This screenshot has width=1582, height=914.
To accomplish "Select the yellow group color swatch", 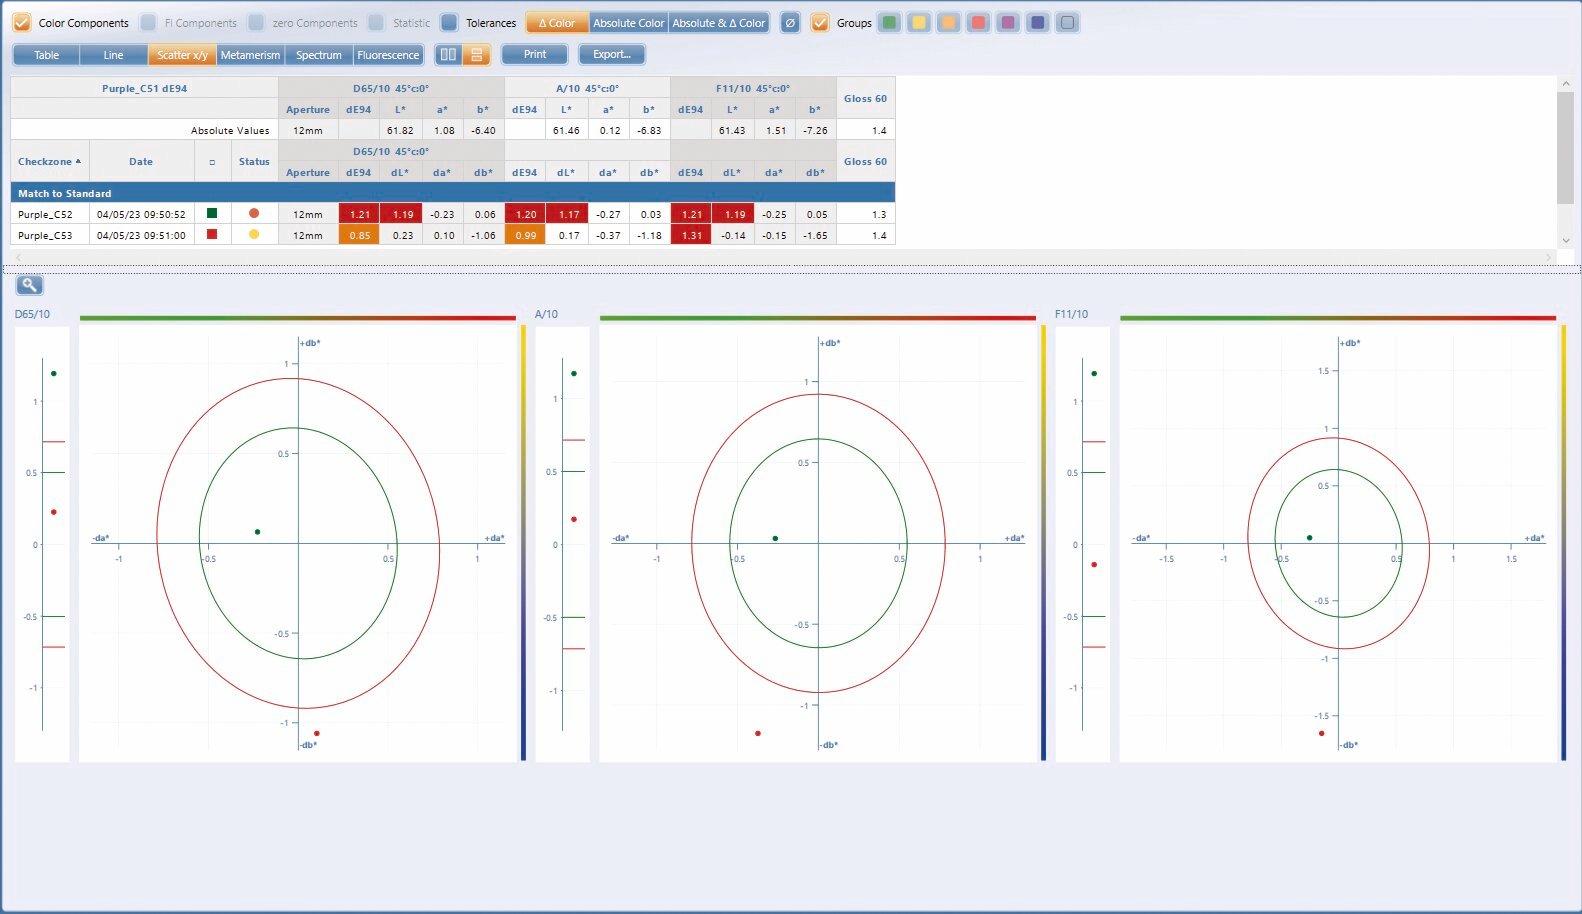I will click(x=919, y=23).
